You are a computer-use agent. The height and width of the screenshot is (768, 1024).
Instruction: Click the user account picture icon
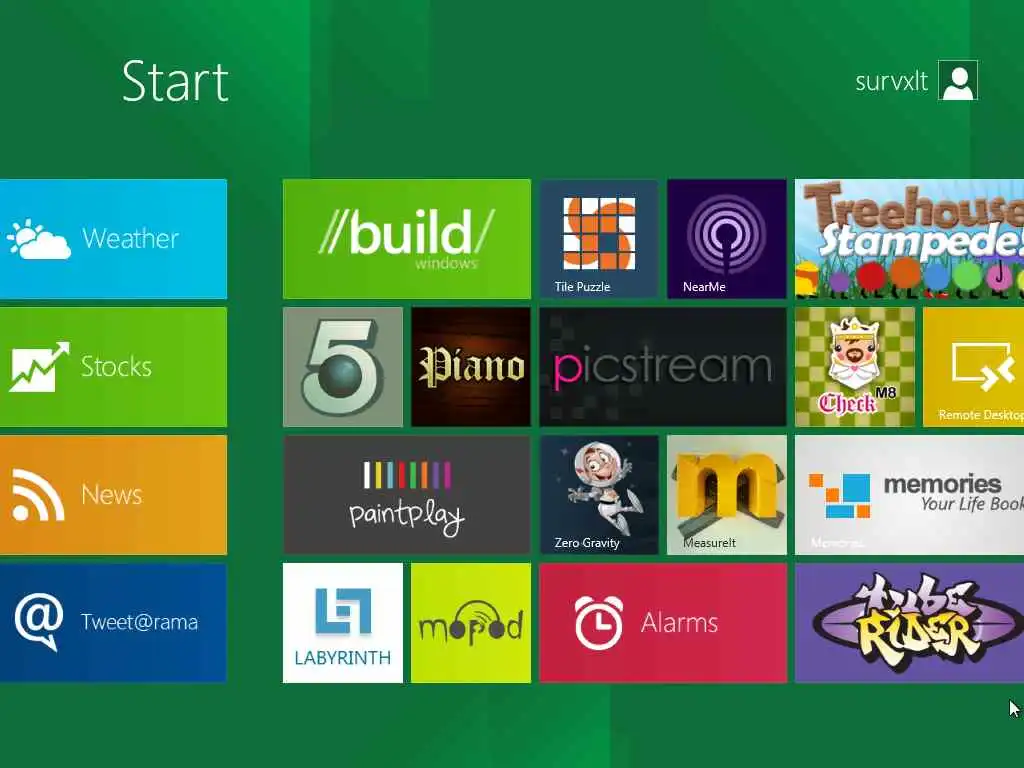click(x=958, y=80)
